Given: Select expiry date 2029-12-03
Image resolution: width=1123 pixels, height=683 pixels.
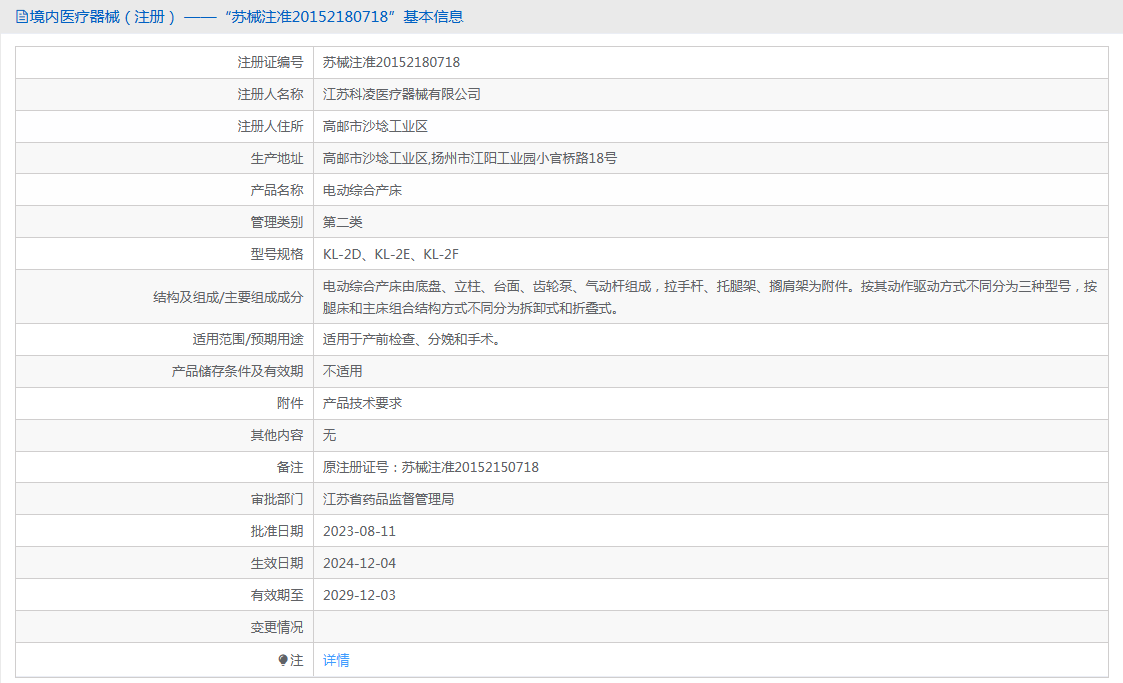Looking at the screenshot, I should pos(359,595).
